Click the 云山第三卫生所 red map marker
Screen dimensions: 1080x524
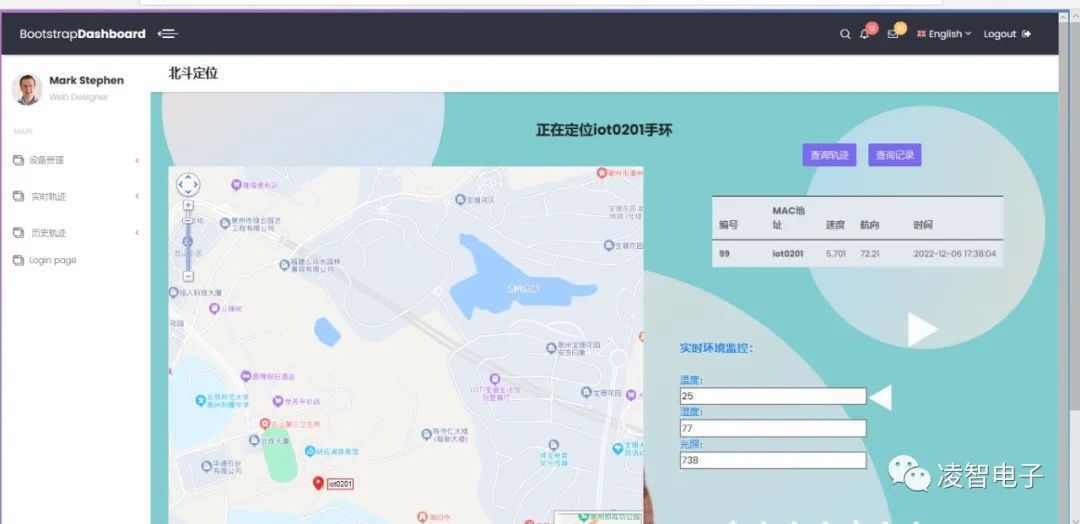[x=264, y=423]
